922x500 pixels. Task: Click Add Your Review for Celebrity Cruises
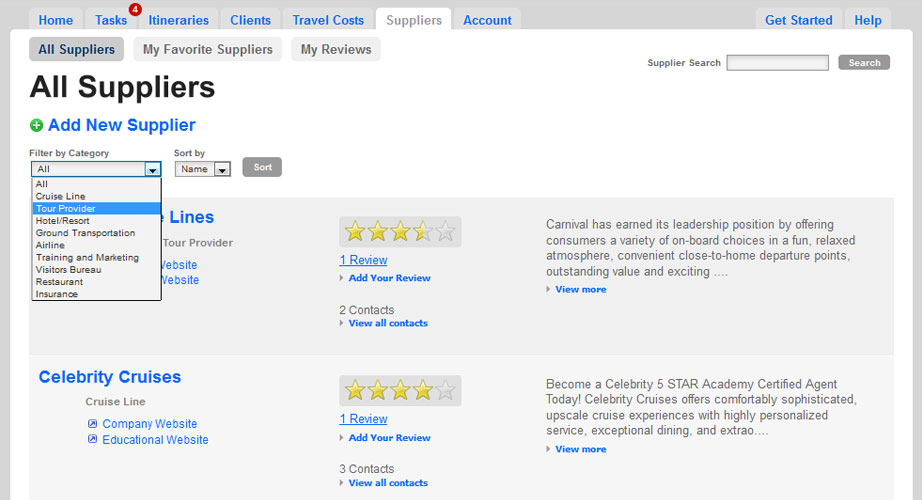[x=389, y=438]
